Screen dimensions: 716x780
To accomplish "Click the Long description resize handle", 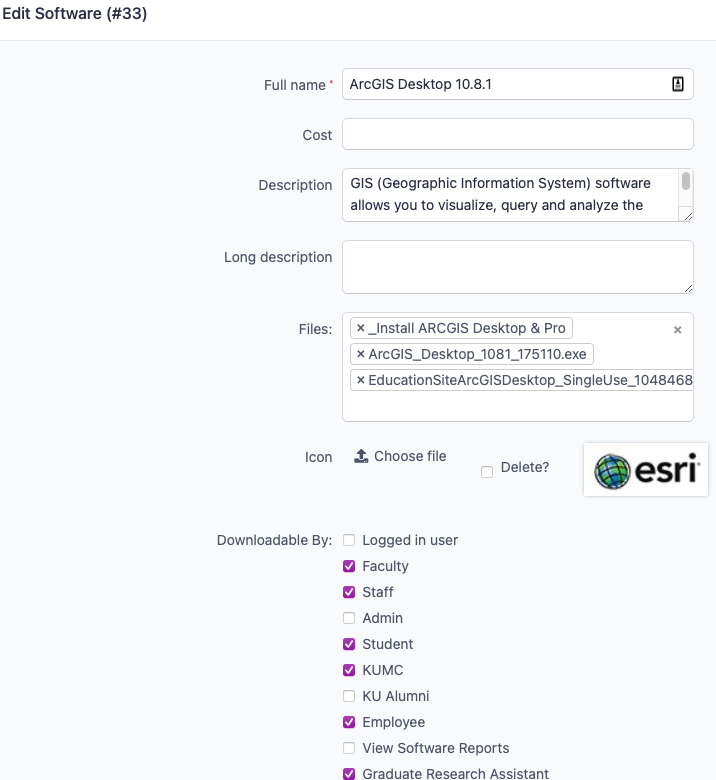I will tap(688, 289).
